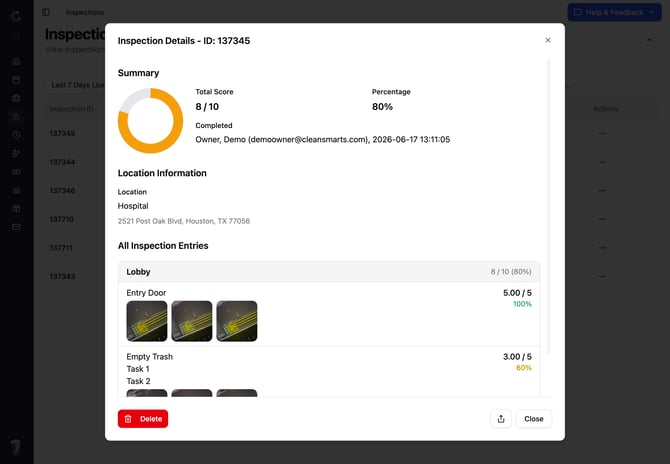Open the Last 7 Days date filter

tap(77, 85)
